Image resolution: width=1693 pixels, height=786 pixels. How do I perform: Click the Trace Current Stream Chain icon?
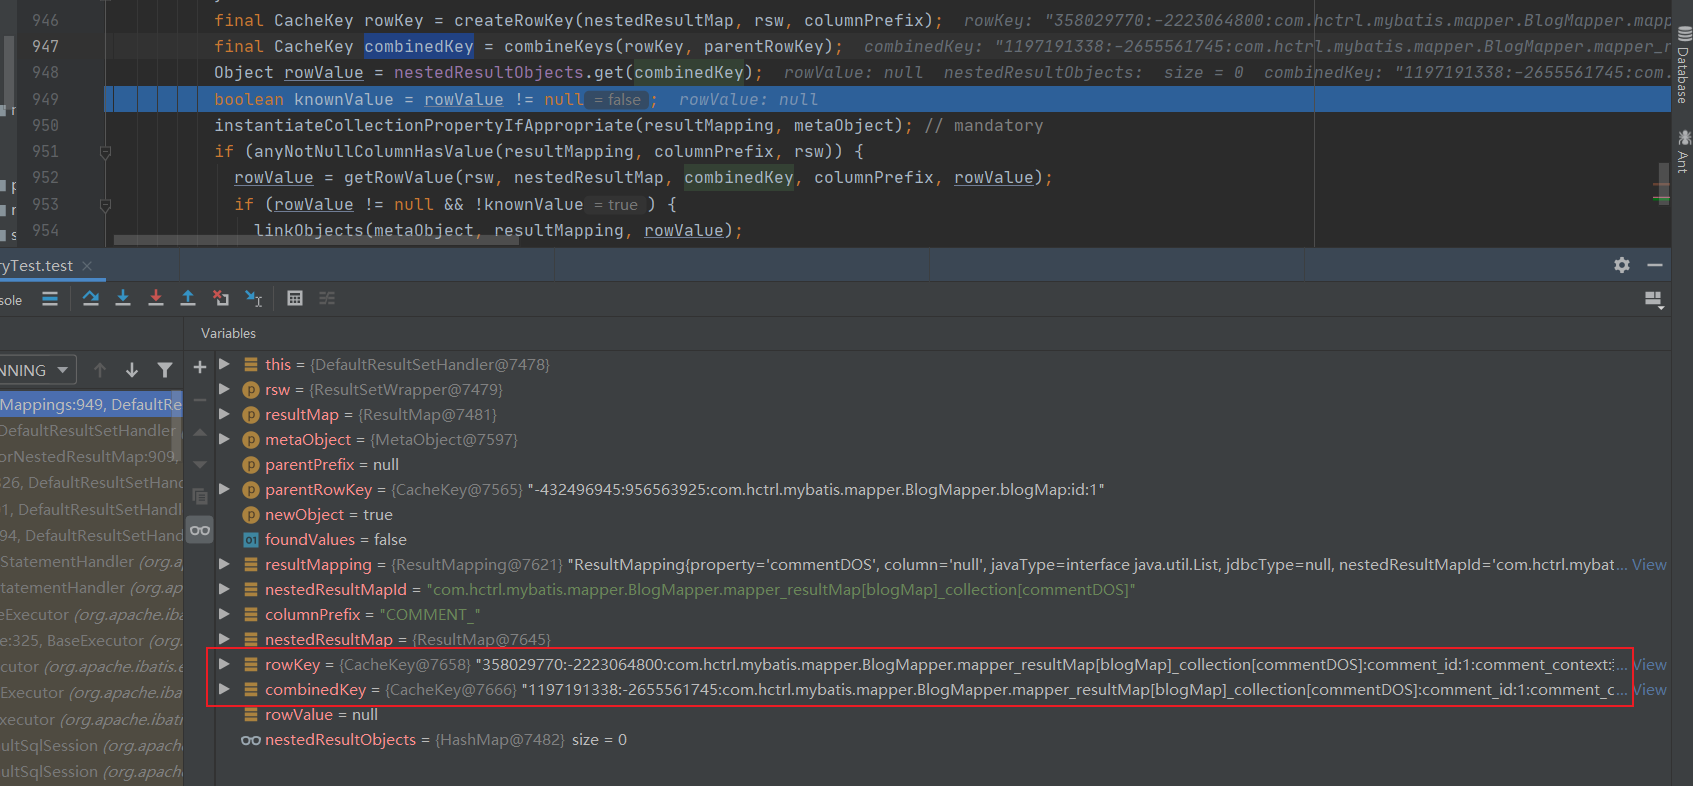[327, 298]
